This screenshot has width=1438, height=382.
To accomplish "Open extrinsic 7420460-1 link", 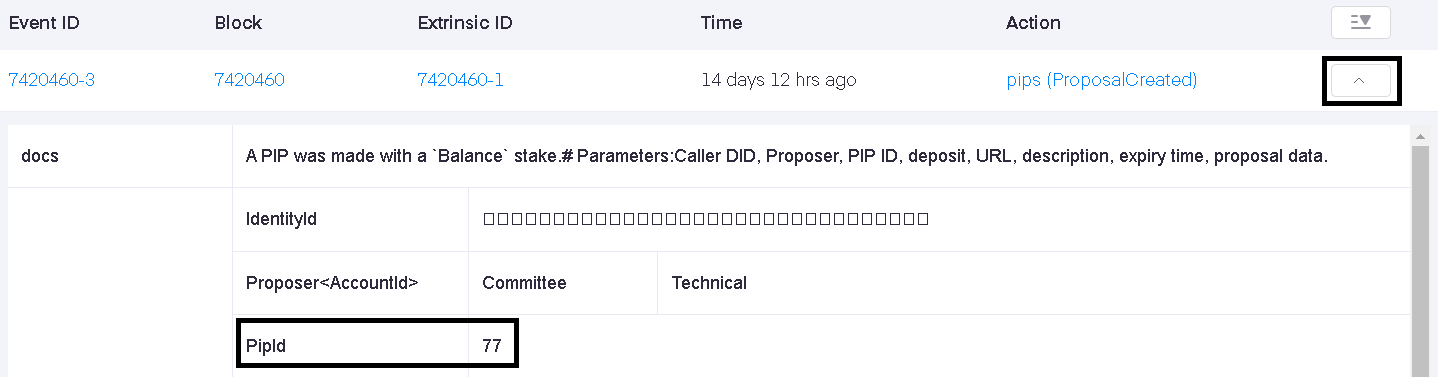I will 461,80.
